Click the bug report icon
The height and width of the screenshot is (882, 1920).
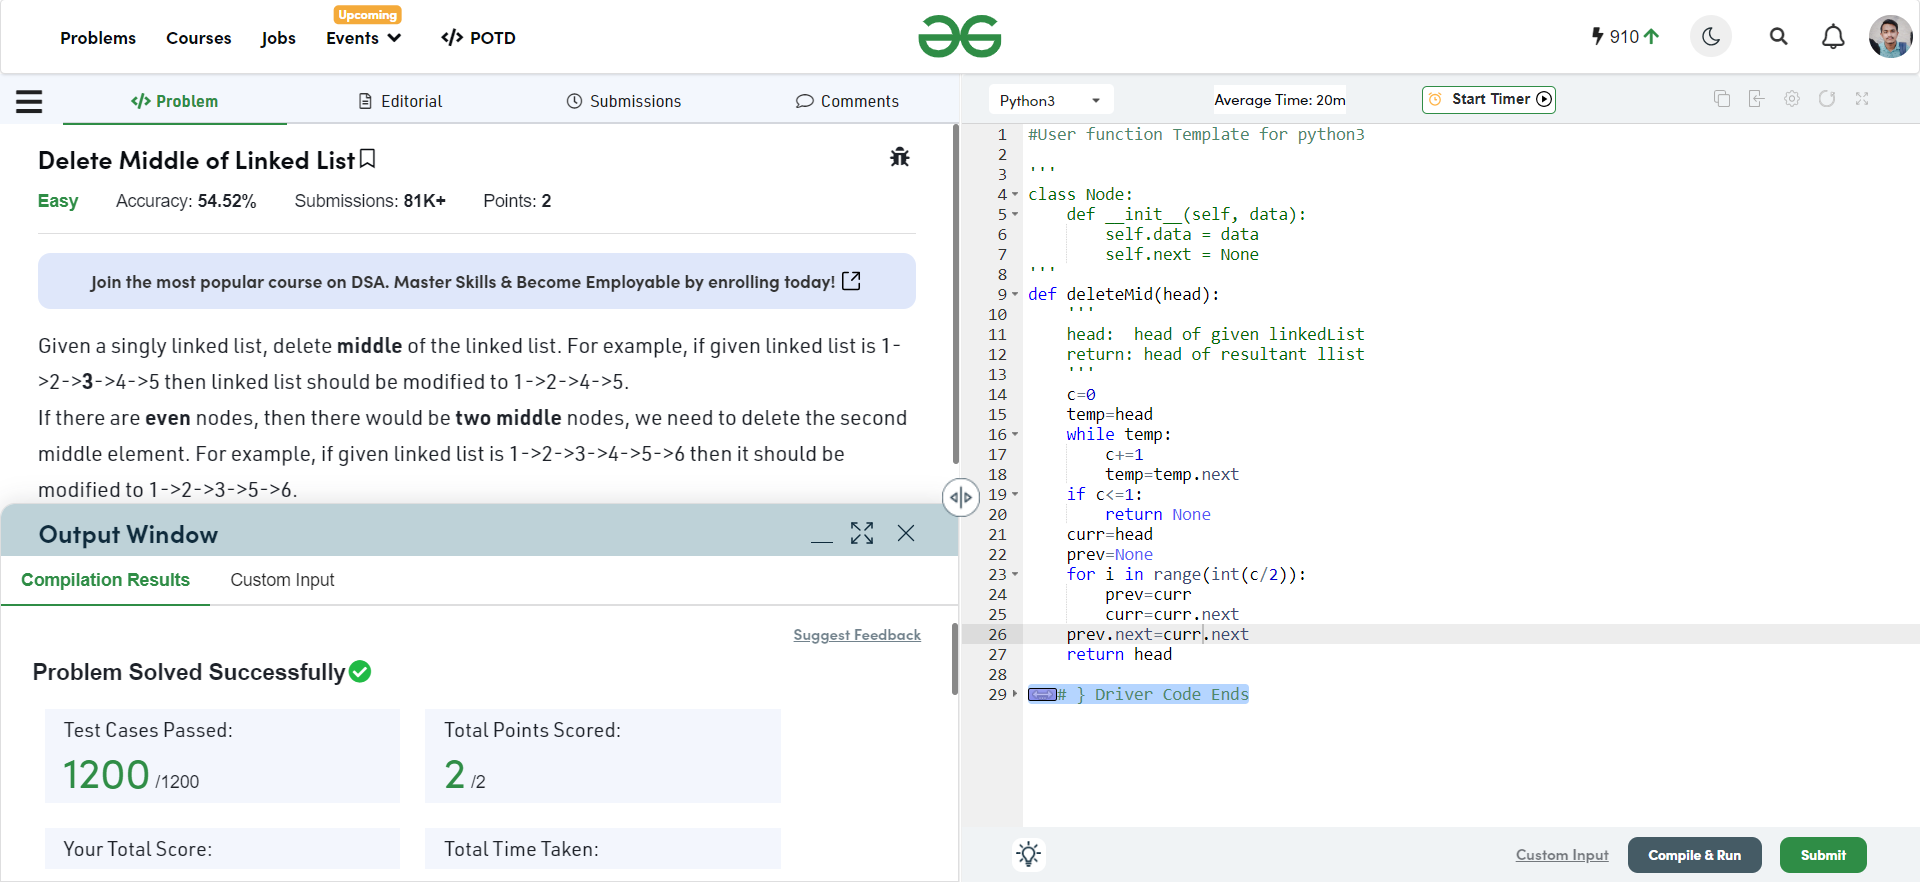900,157
